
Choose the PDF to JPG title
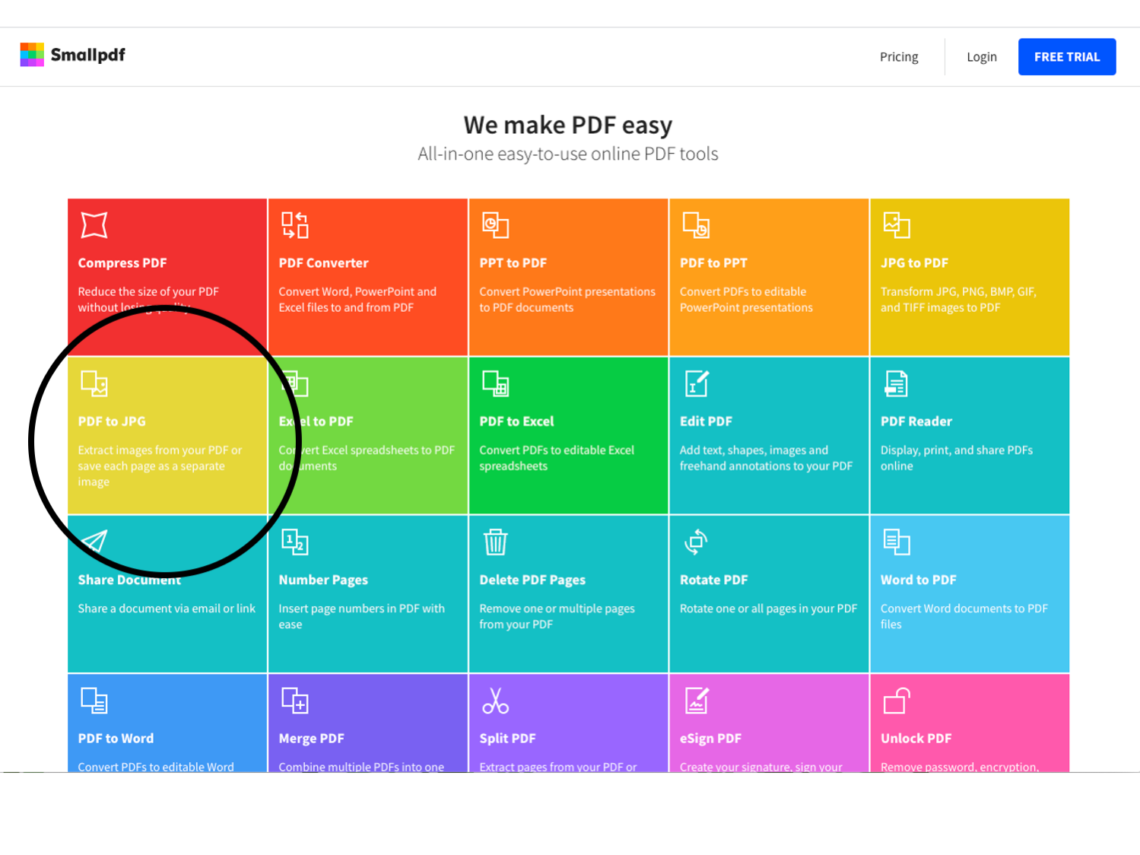click(x=112, y=422)
